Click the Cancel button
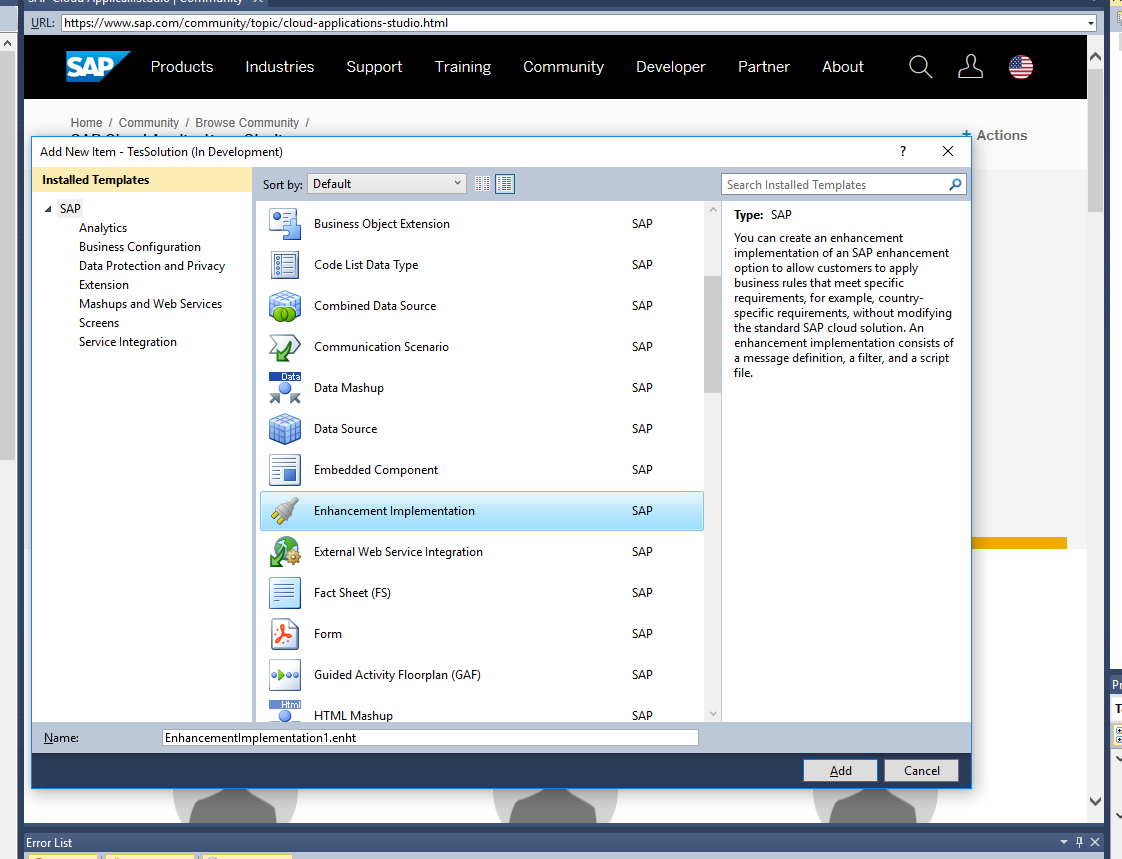The height and width of the screenshot is (859, 1122). tap(921, 770)
